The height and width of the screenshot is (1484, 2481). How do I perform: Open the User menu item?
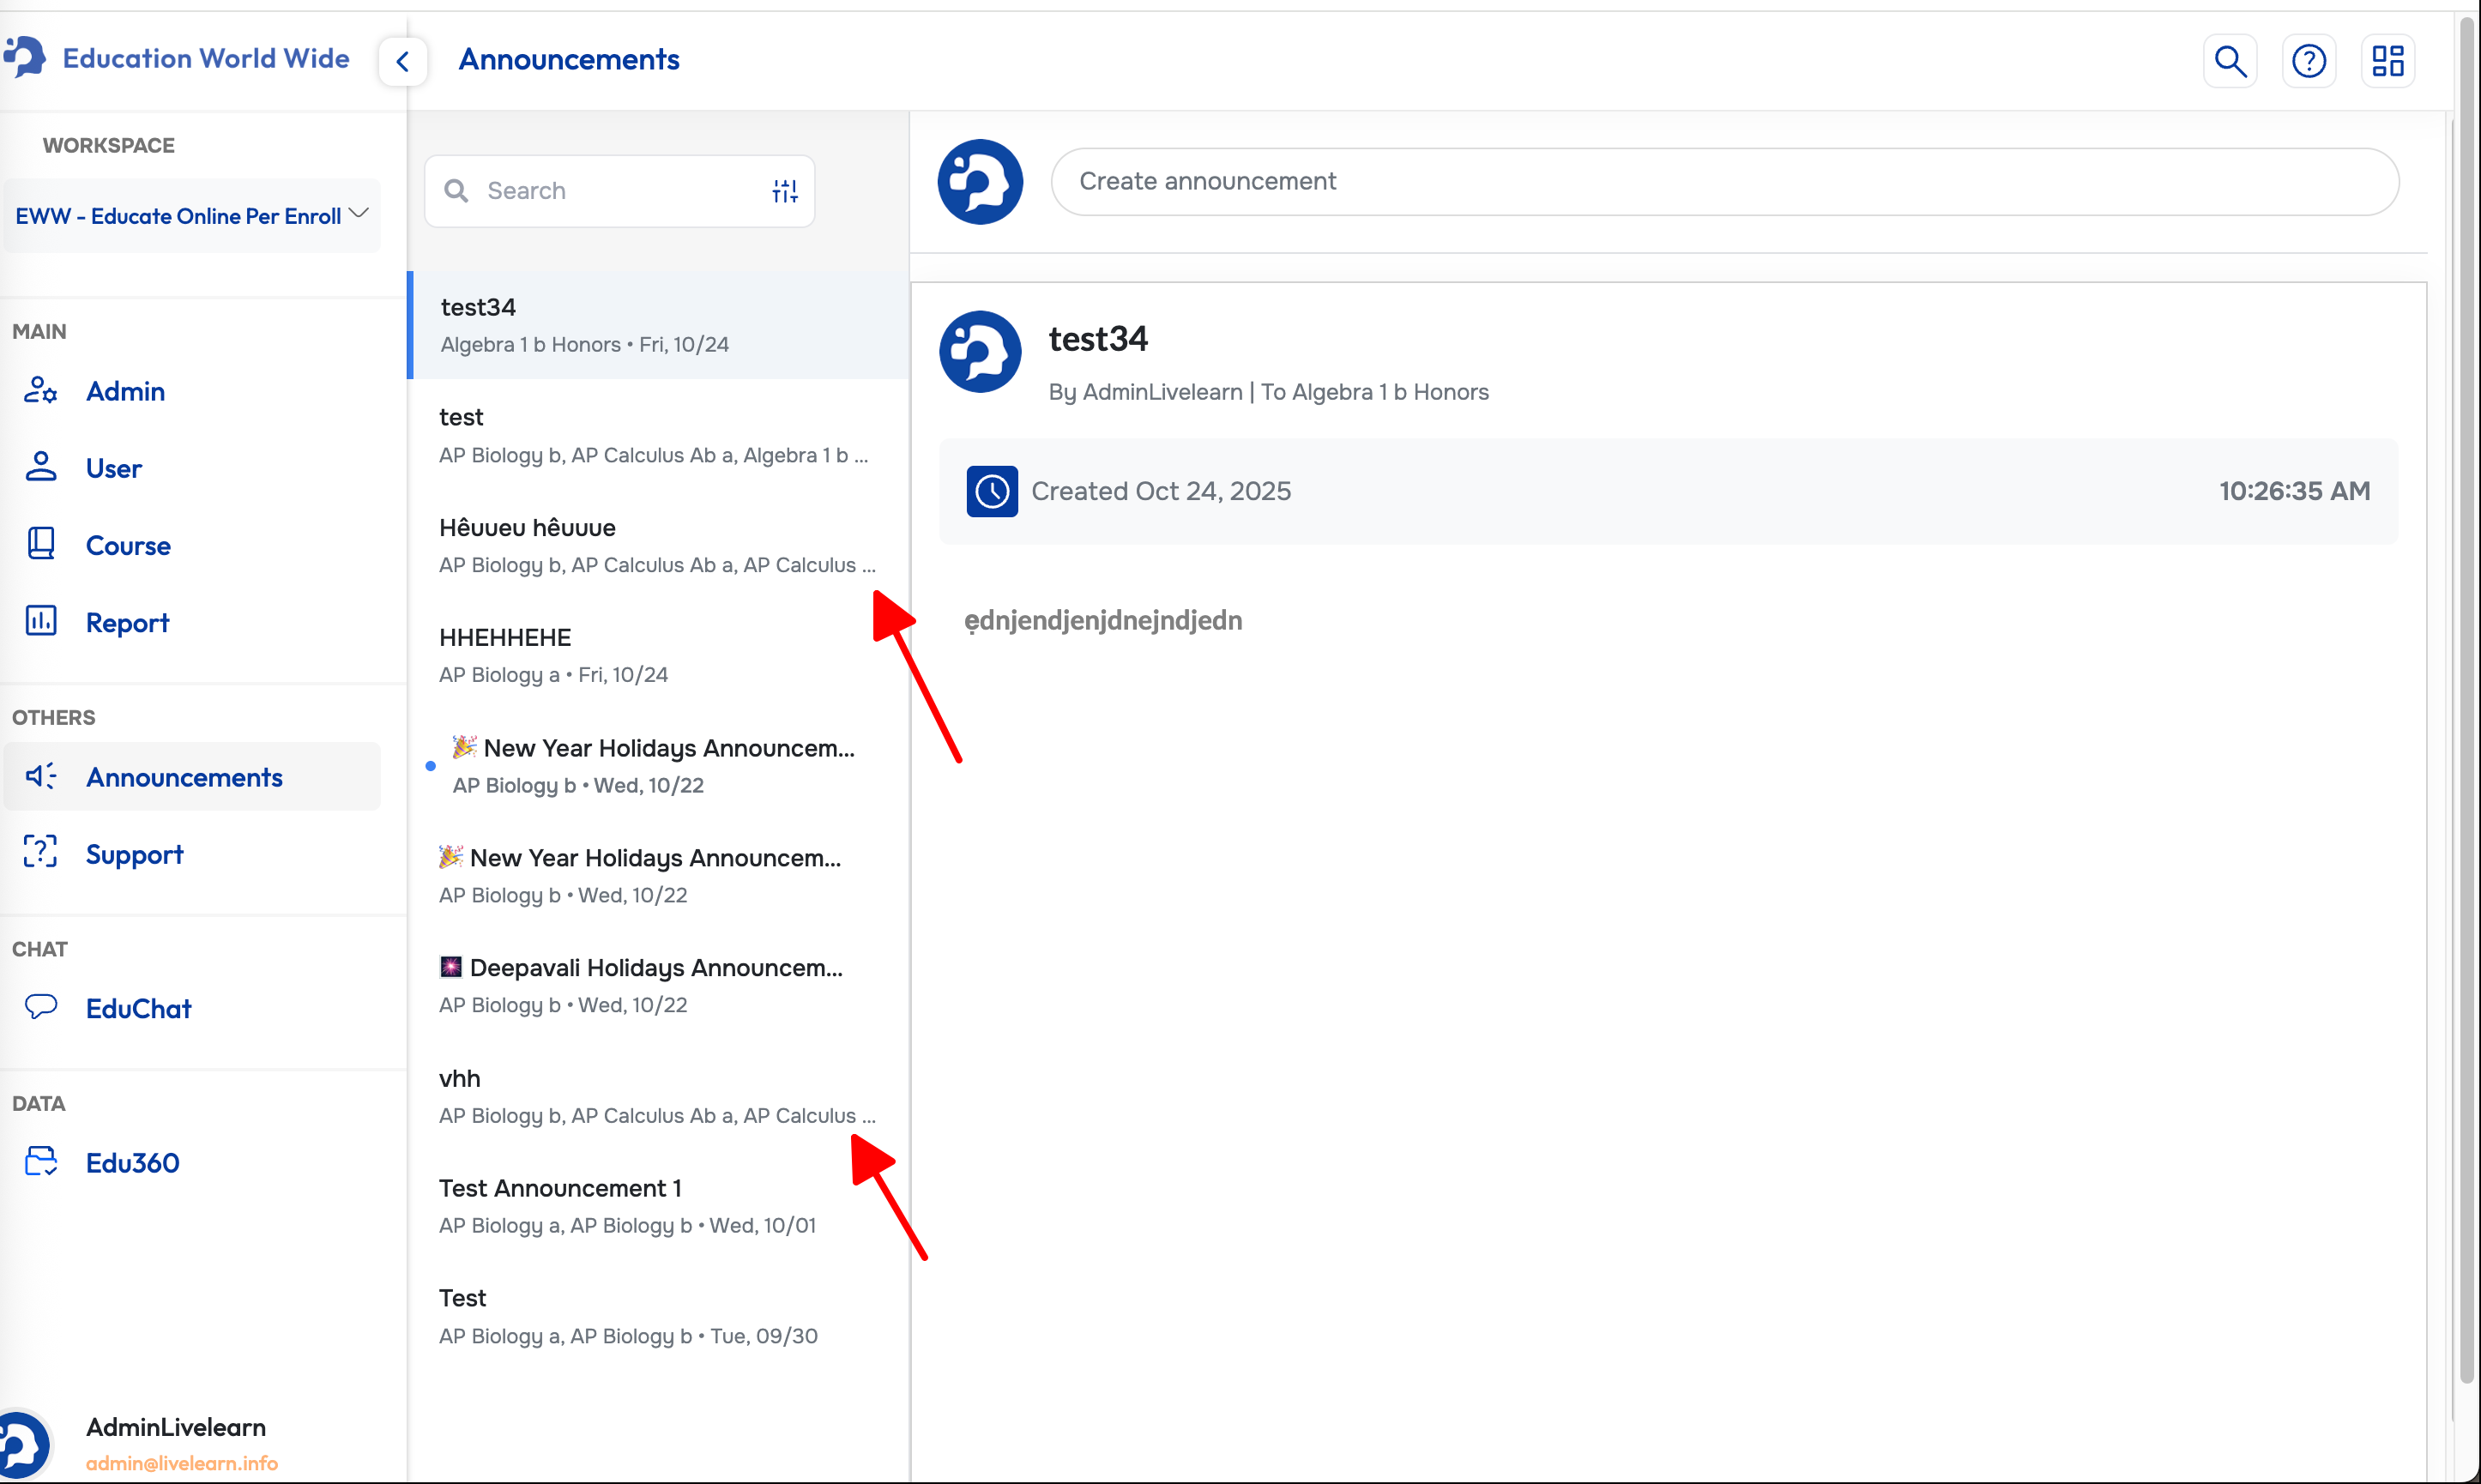(113, 468)
